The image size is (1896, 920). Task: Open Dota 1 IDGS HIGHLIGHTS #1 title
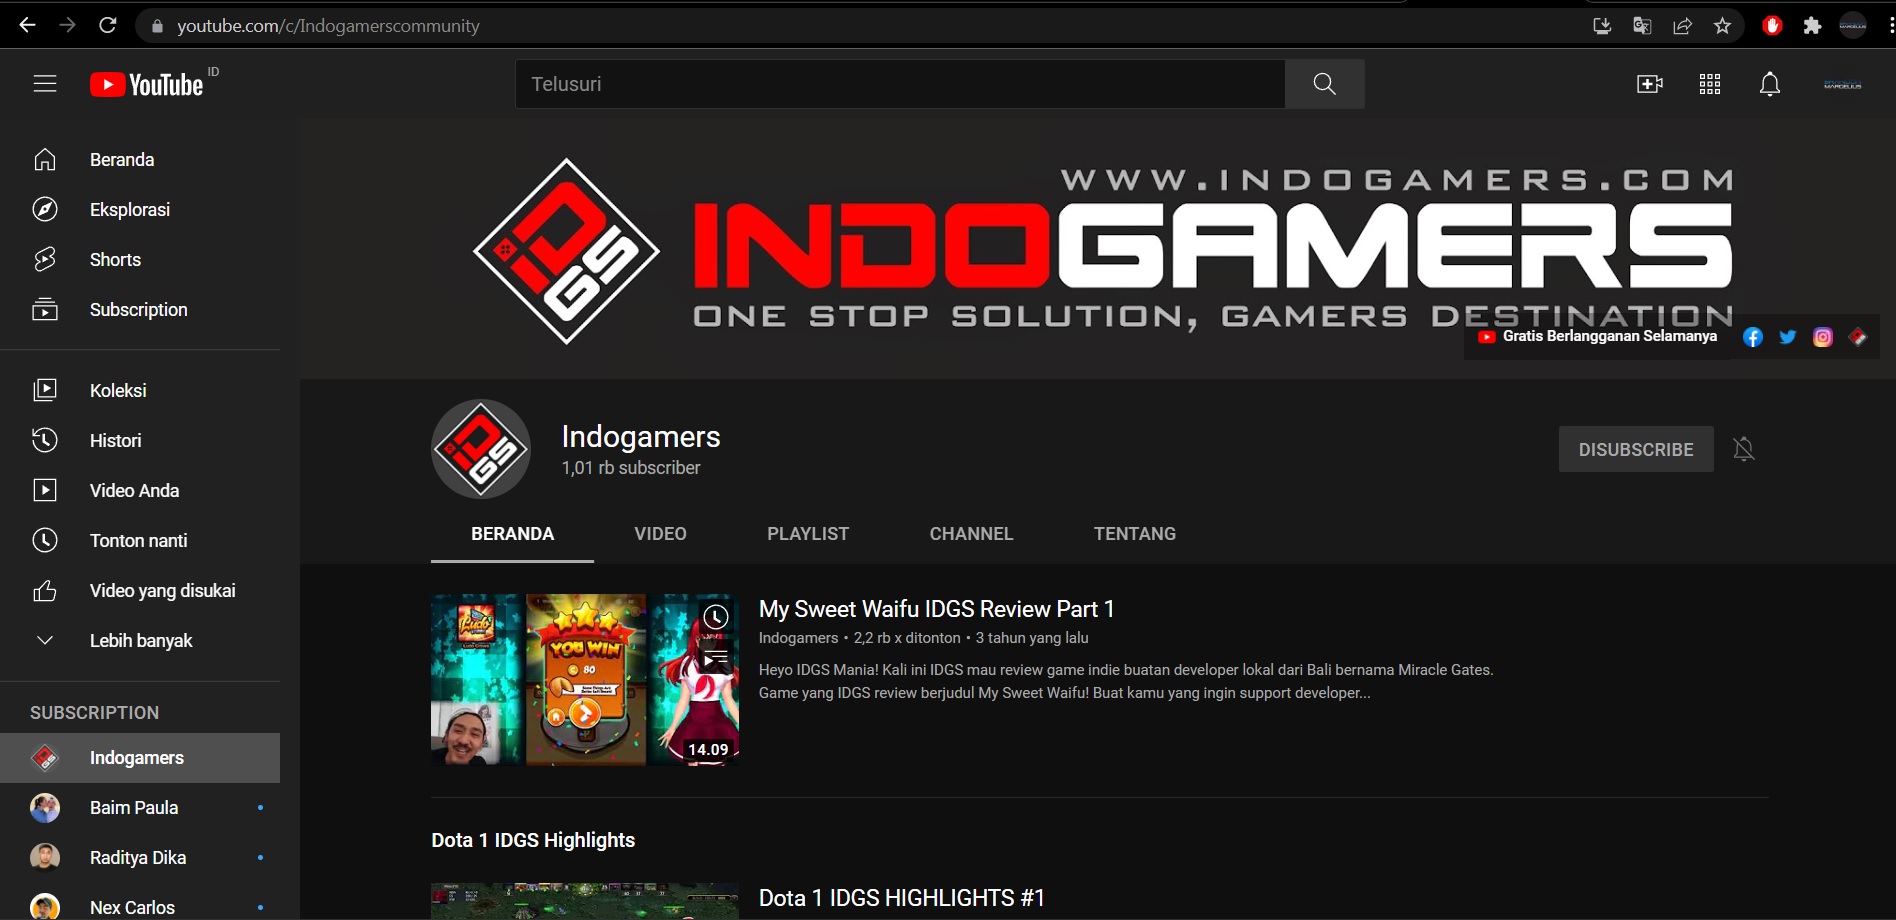click(901, 898)
